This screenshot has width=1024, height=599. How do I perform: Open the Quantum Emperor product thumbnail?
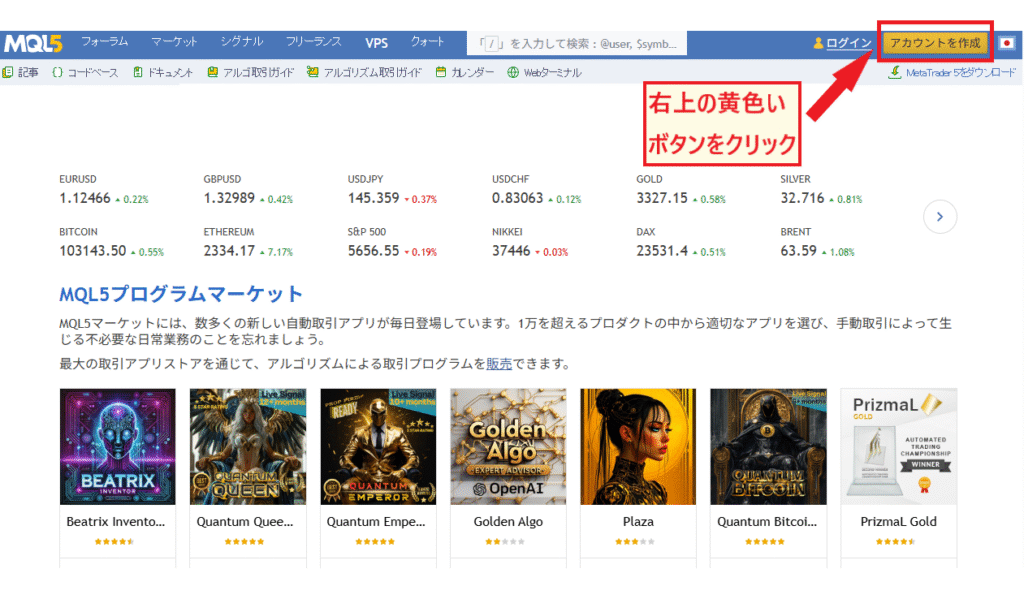[378, 447]
